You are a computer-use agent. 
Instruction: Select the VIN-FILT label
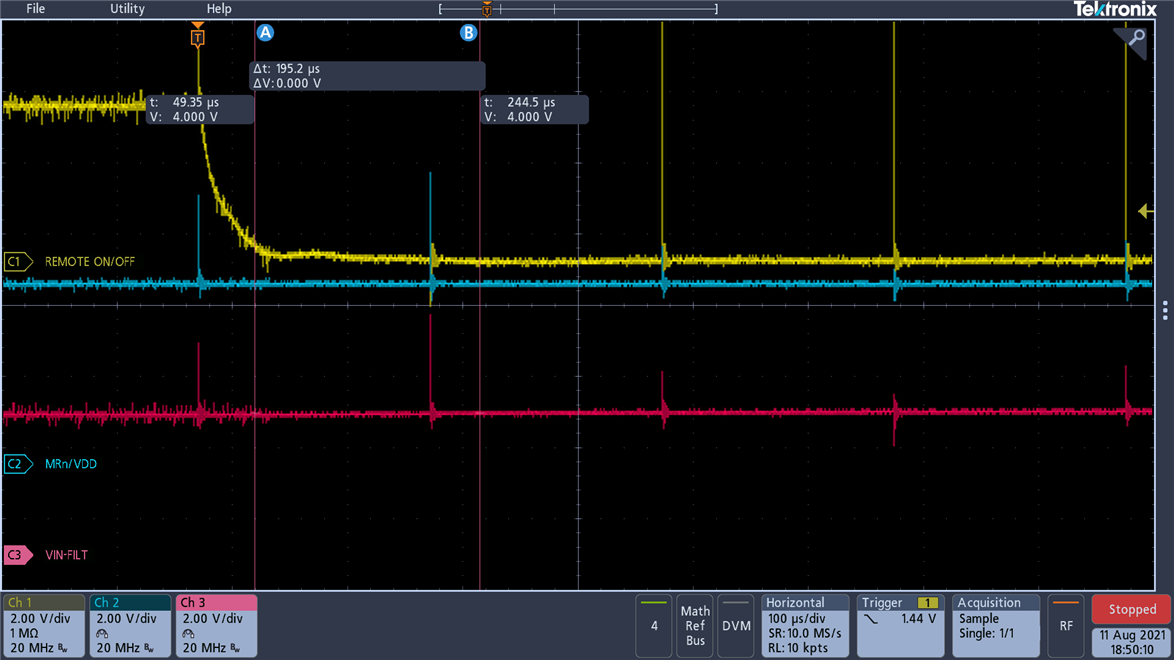[x=67, y=555]
